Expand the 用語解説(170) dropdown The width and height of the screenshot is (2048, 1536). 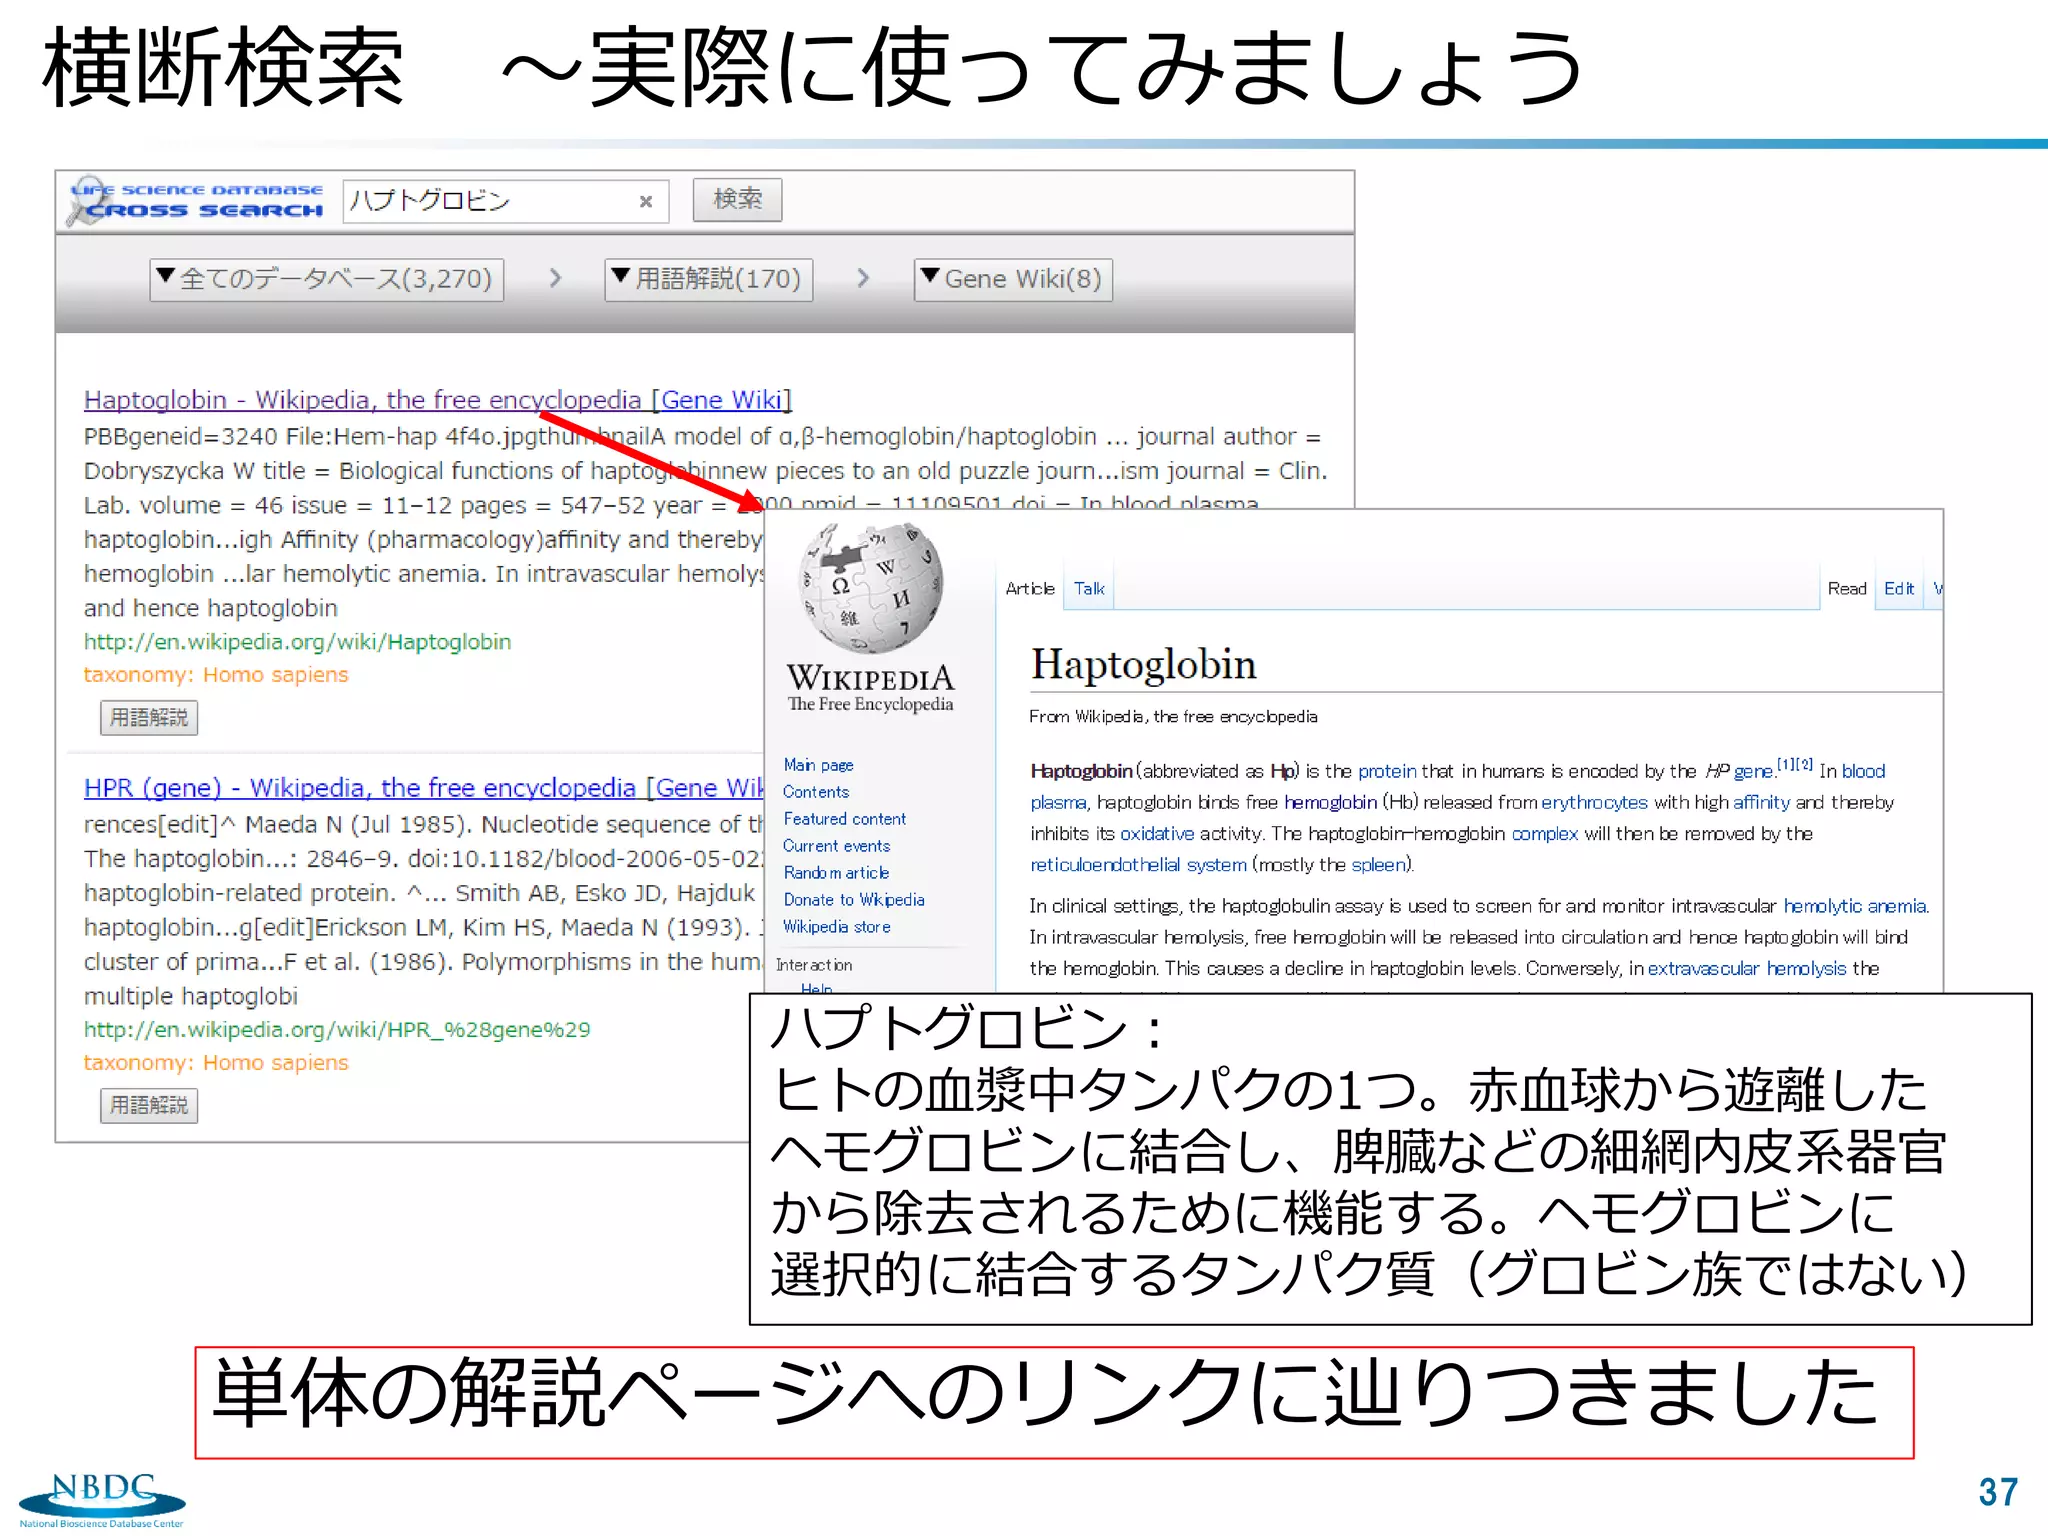pyautogui.click(x=708, y=279)
